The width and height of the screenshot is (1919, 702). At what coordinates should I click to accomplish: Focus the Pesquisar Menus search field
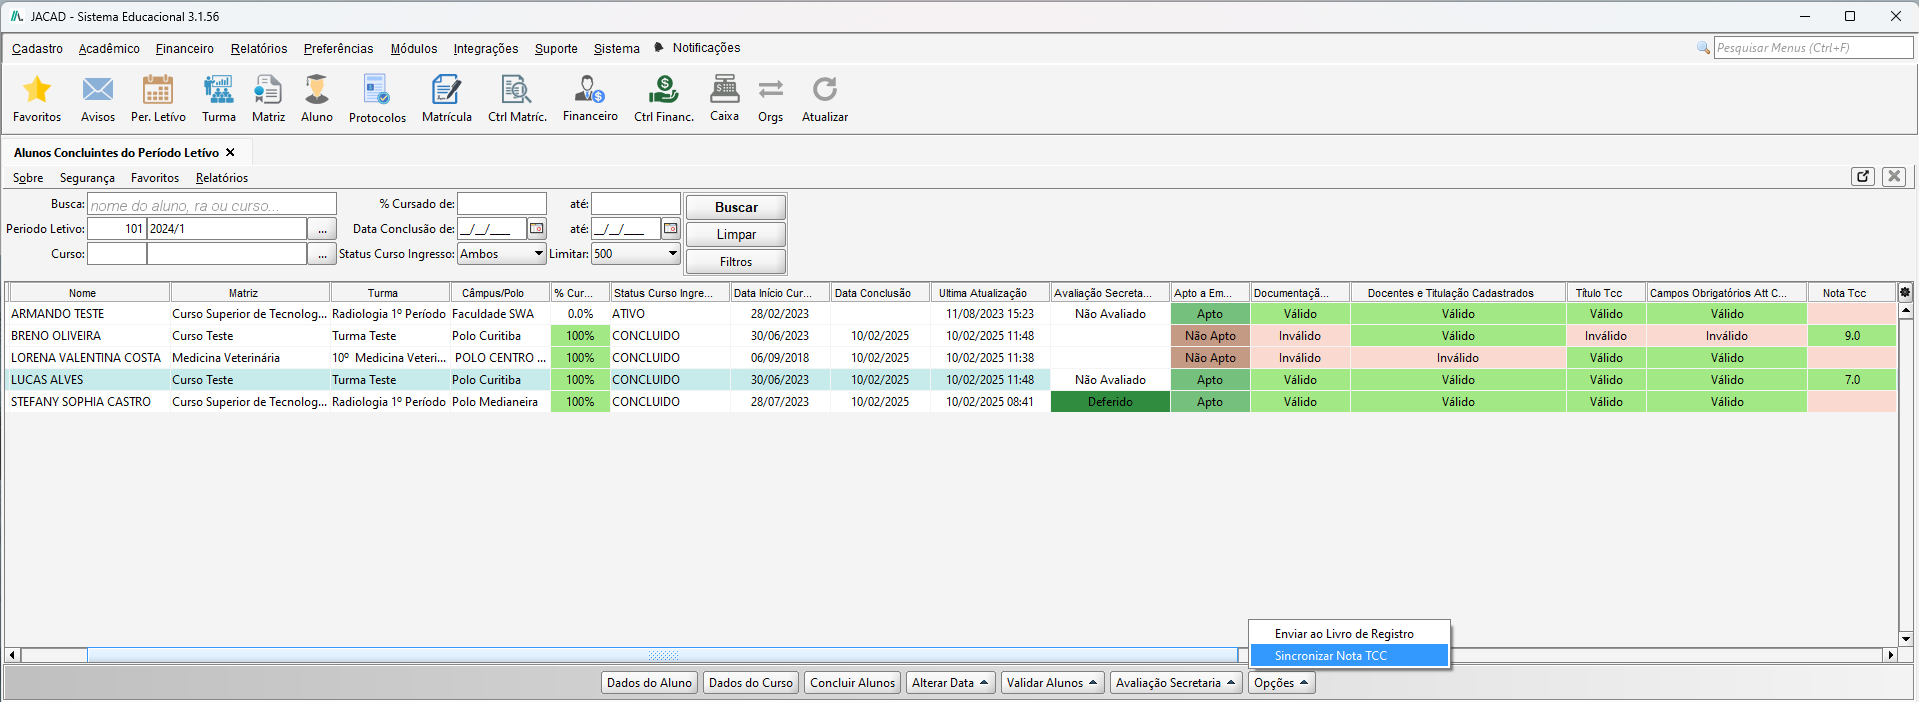click(x=1813, y=48)
